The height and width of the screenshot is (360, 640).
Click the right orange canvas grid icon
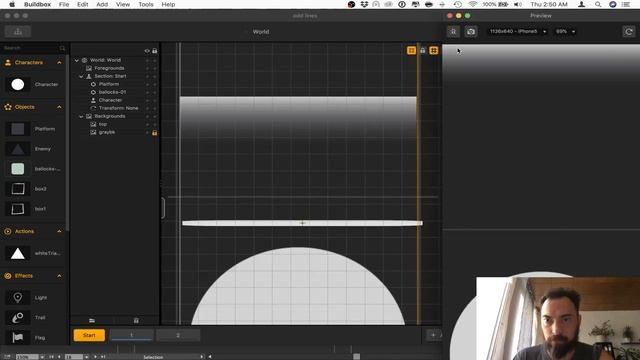click(434, 50)
